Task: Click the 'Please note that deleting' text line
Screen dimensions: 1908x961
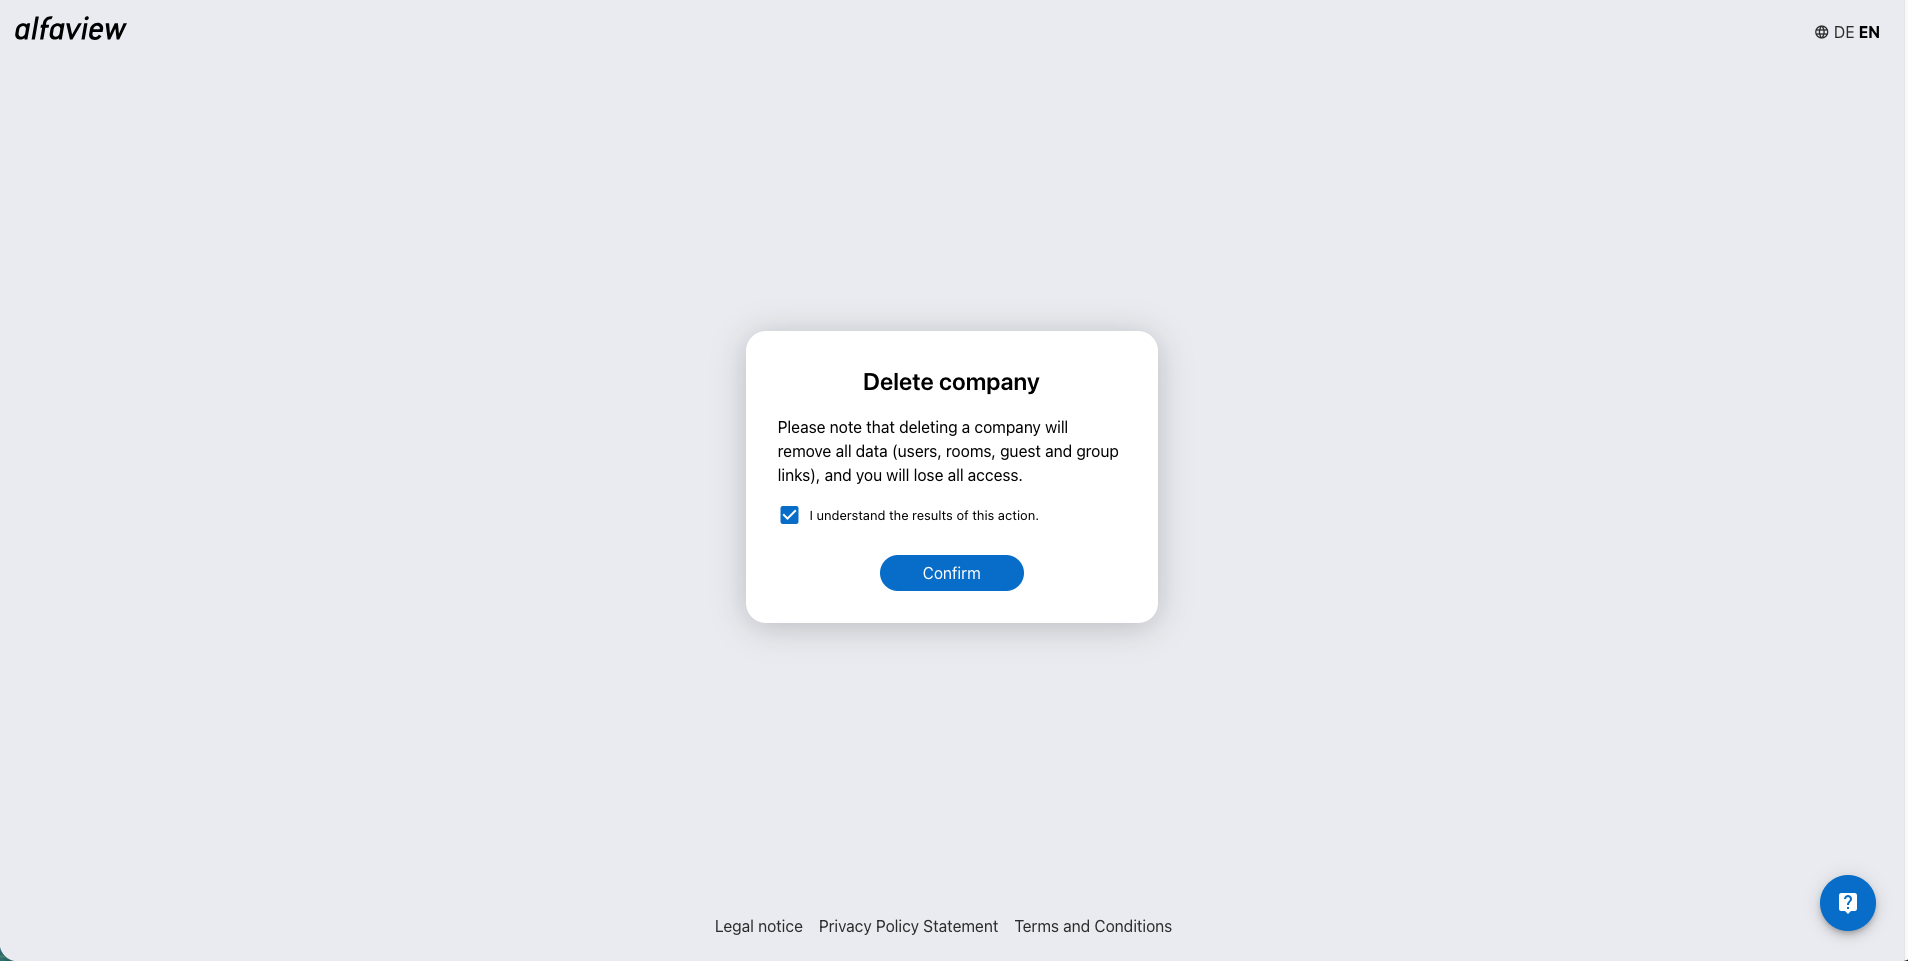Action: pos(922,427)
